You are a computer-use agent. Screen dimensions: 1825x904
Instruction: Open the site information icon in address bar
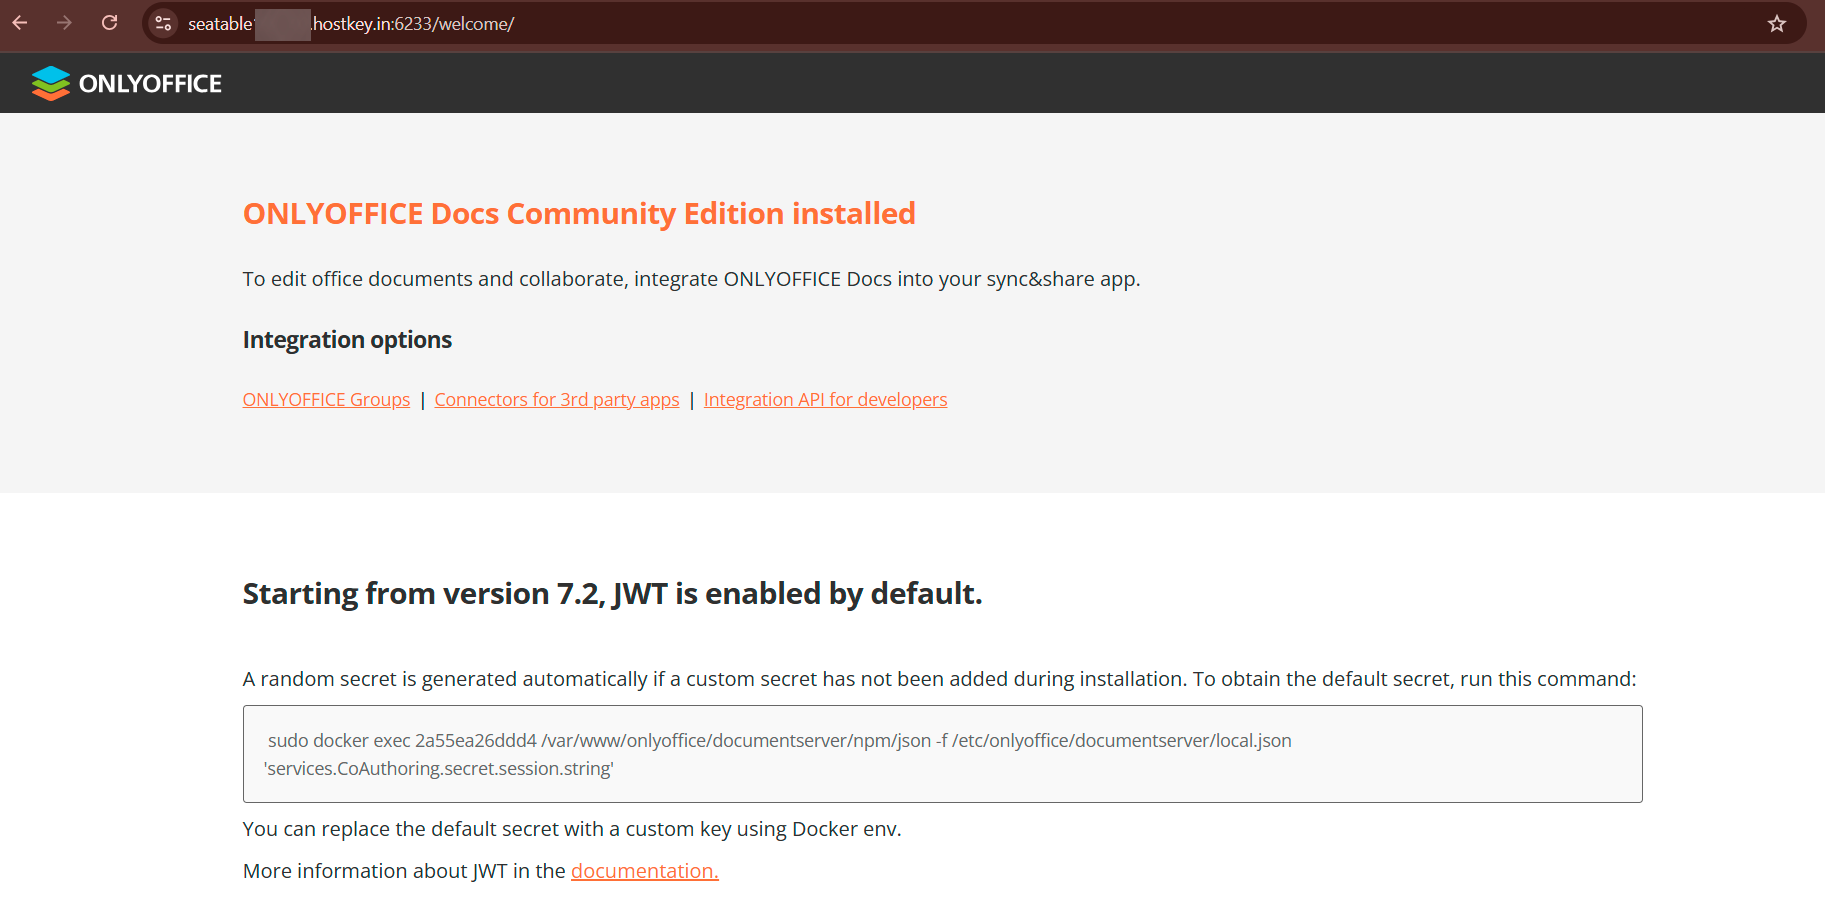click(x=163, y=23)
